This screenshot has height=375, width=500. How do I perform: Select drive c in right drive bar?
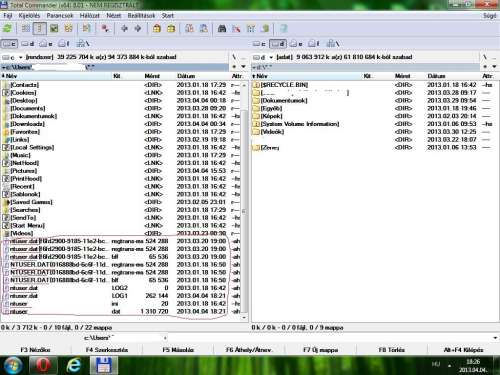(x=259, y=44)
